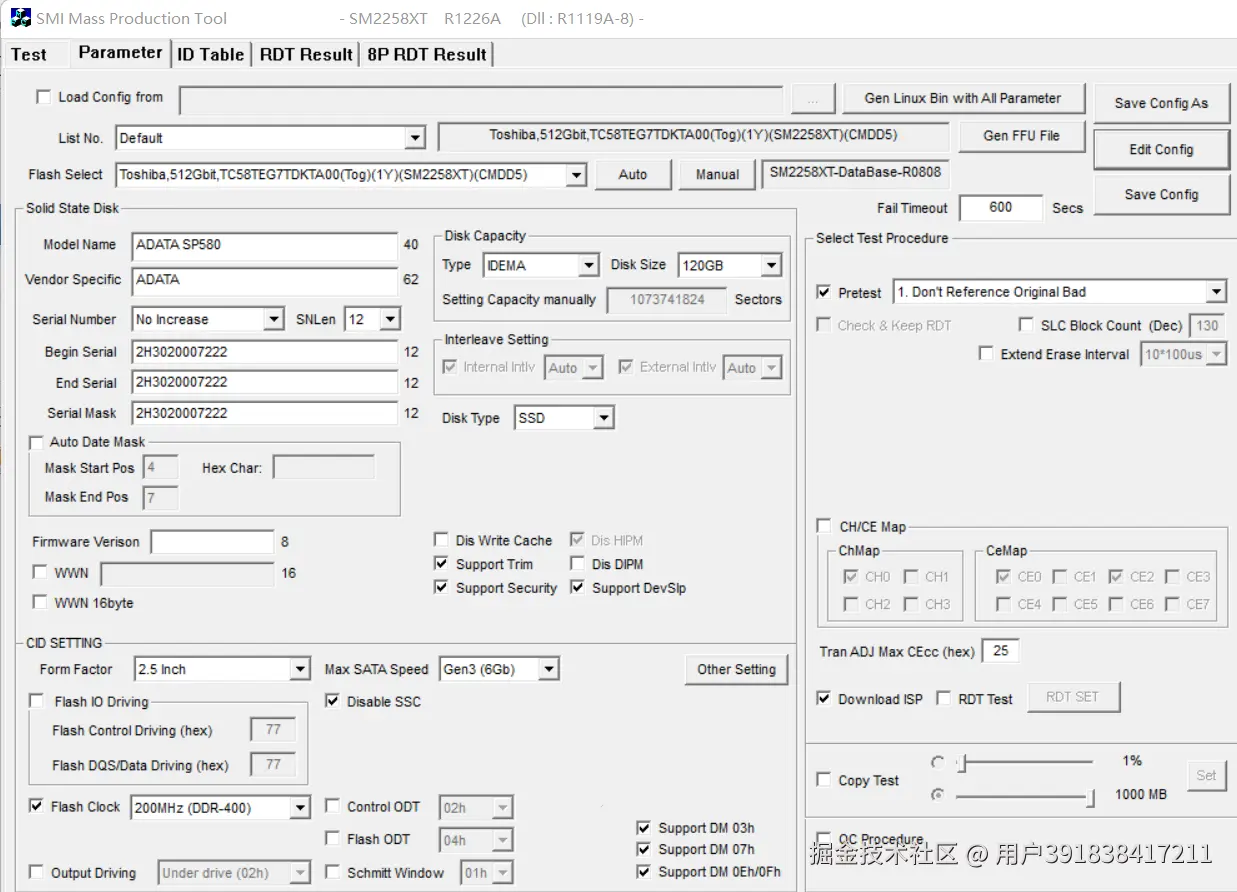Screen dimensions: 1237x892
Task: Switch to the RDT Result tab
Action: [x=306, y=55]
